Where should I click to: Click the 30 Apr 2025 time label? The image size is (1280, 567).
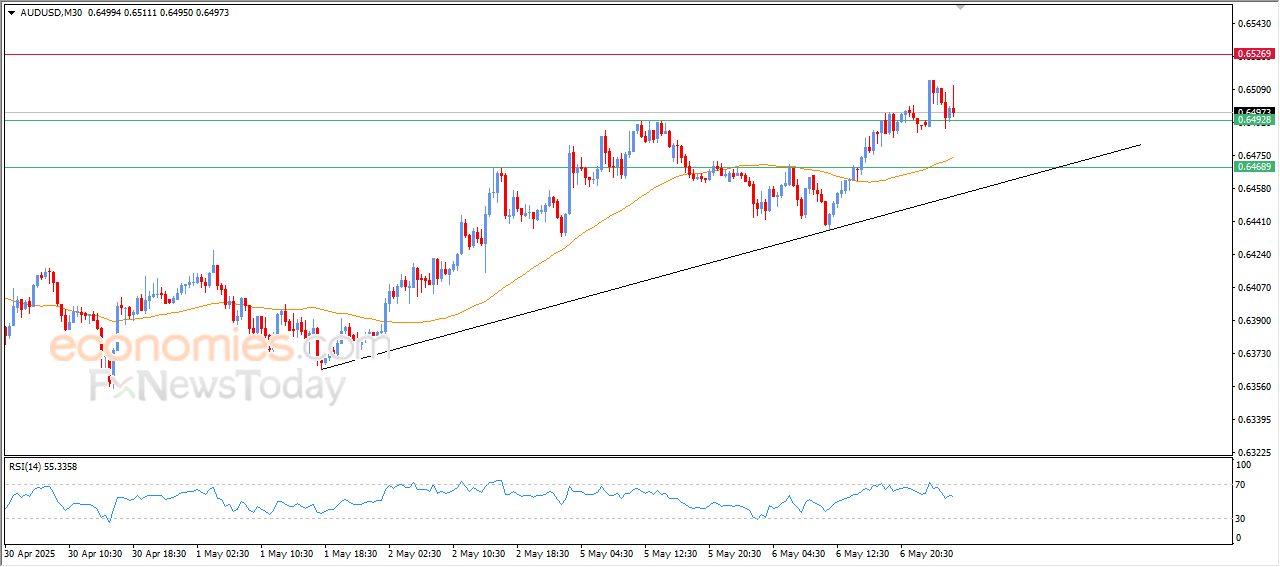point(29,553)
